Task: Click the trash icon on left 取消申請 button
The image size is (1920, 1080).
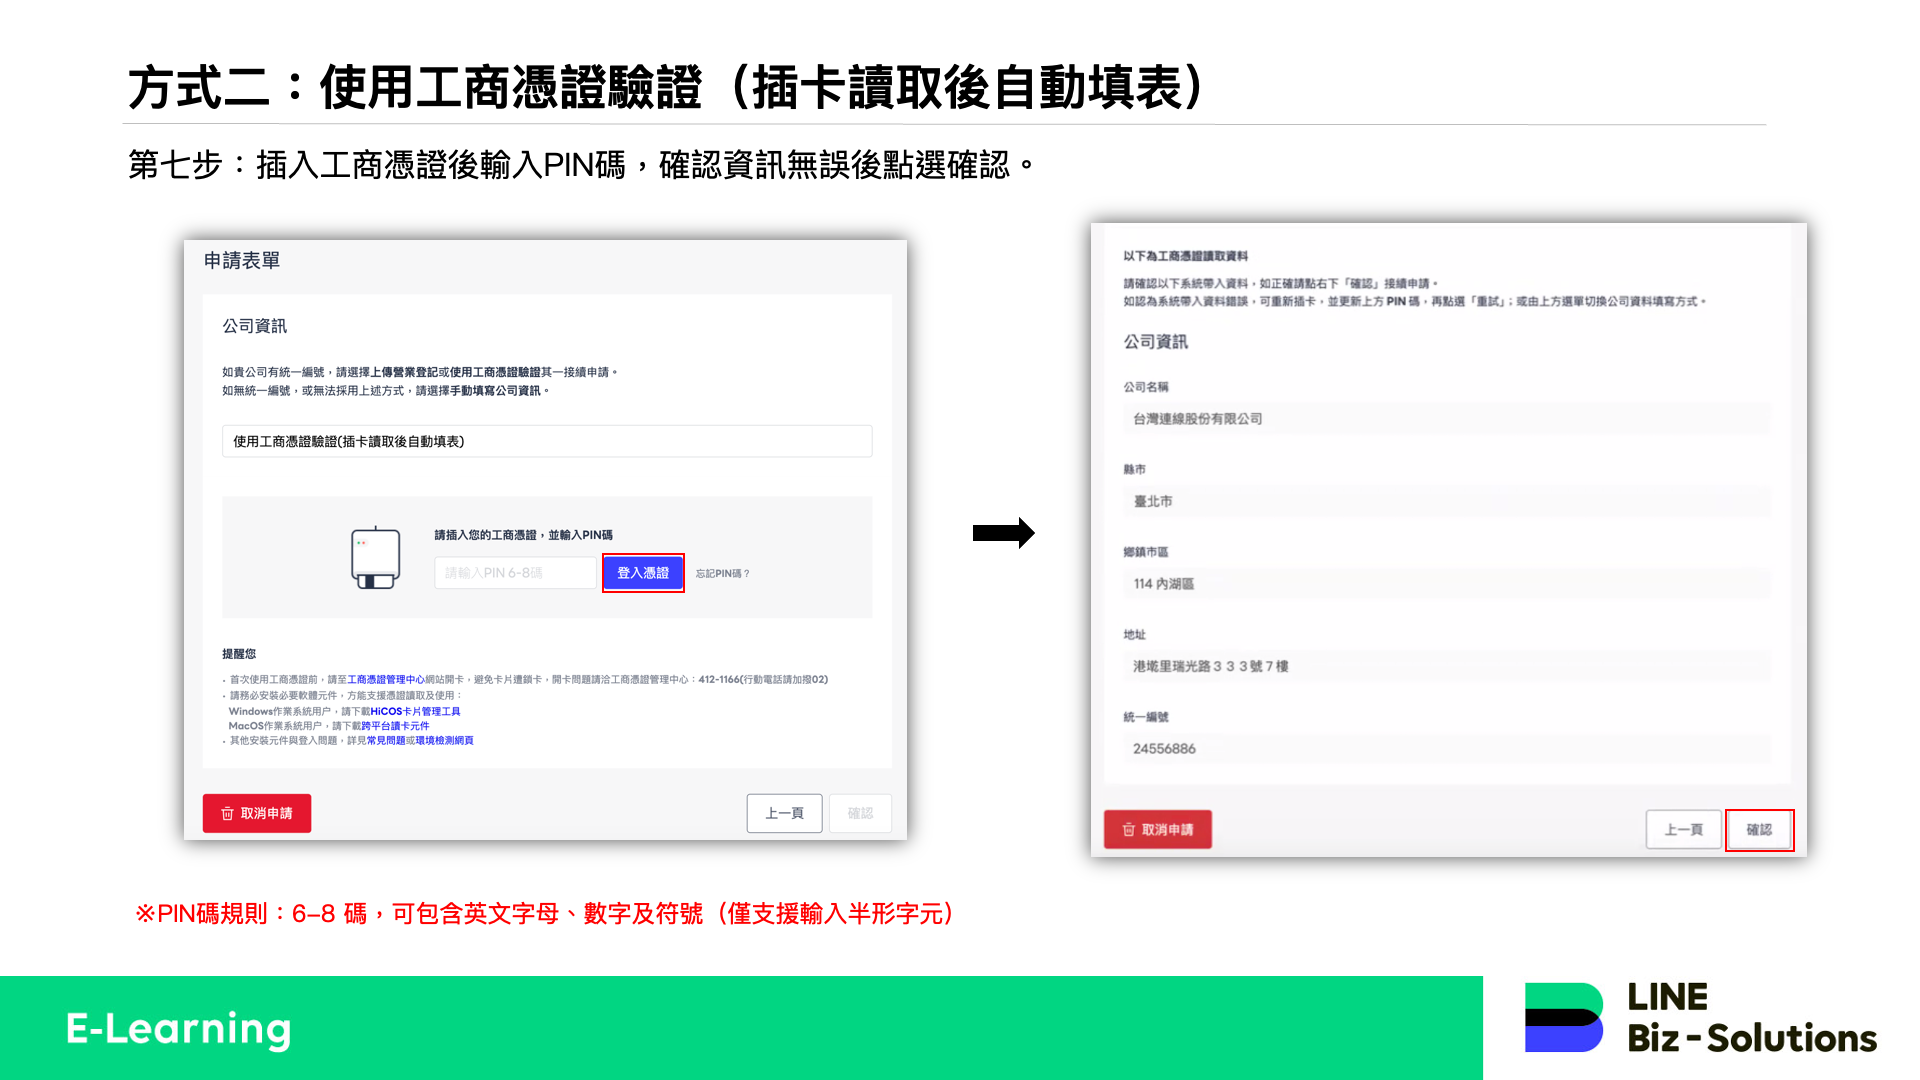Action: [x=226, y=813]
